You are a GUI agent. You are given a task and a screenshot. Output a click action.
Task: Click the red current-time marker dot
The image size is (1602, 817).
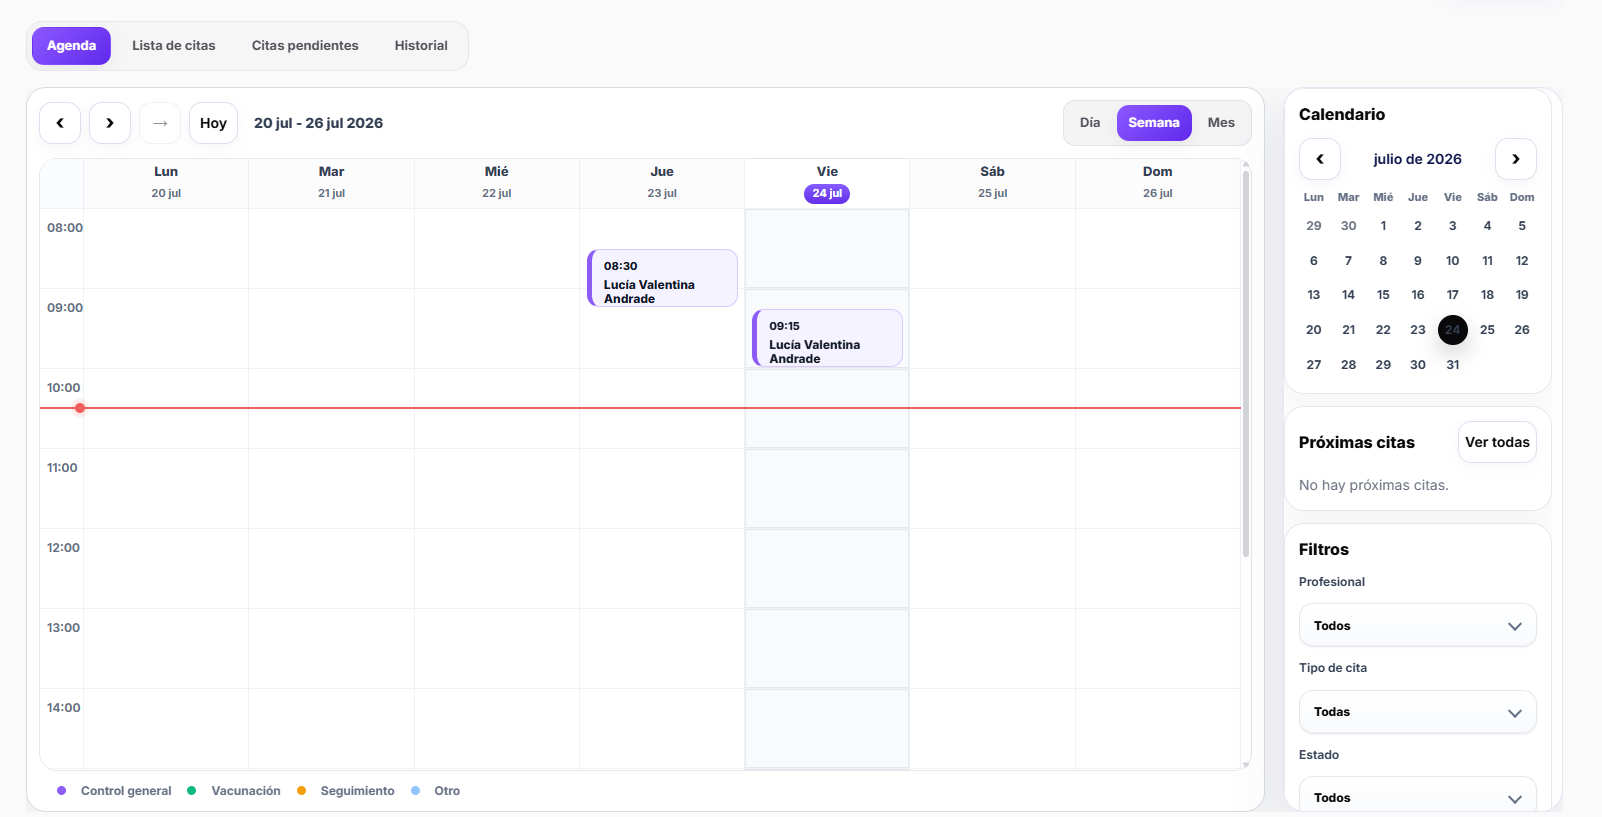(x=80, y=408)
